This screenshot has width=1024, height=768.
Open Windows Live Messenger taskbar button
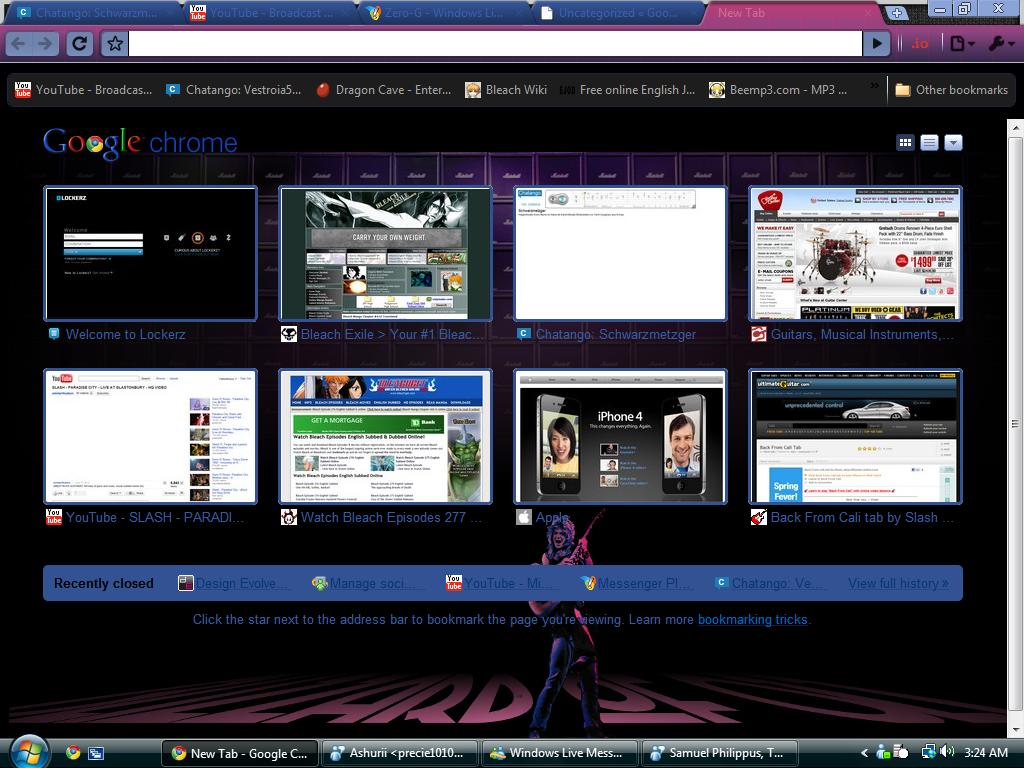pos(559,753)
